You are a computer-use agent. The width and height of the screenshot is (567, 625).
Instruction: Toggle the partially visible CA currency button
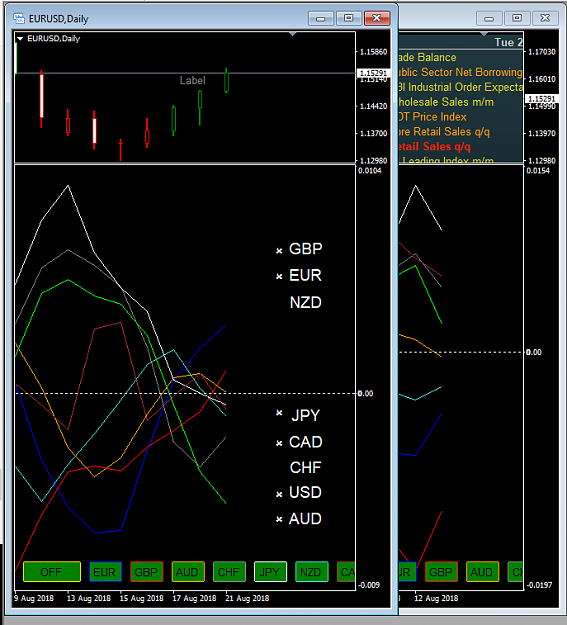pyautogui.click(x=346, y=572)
